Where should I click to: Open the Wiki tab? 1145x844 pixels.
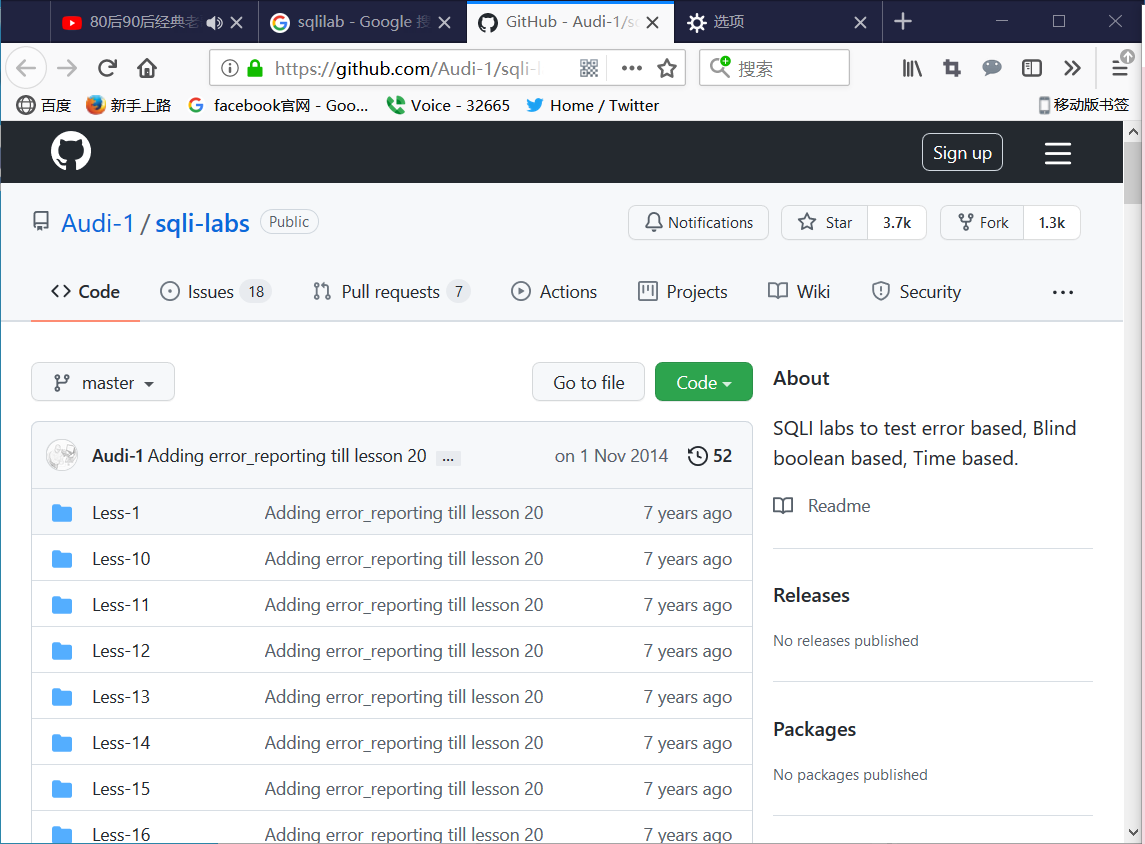tap(799, 292)
